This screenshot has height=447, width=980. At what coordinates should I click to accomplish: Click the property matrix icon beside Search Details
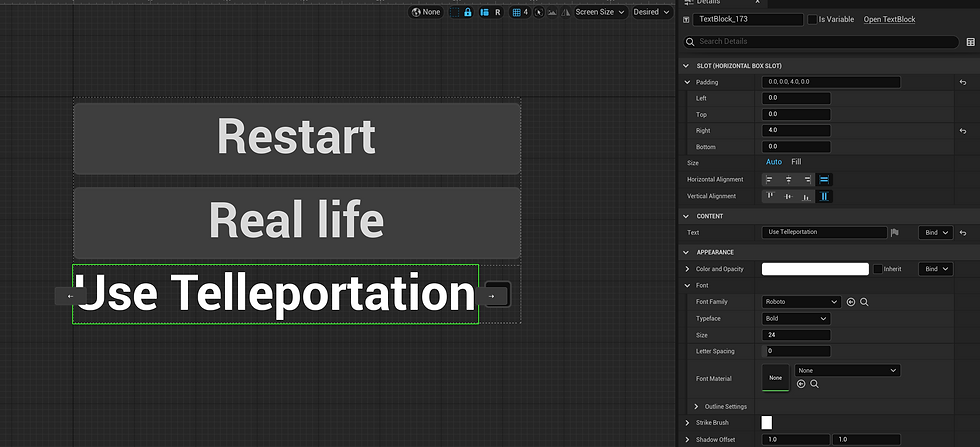click(x=970, y=42)
